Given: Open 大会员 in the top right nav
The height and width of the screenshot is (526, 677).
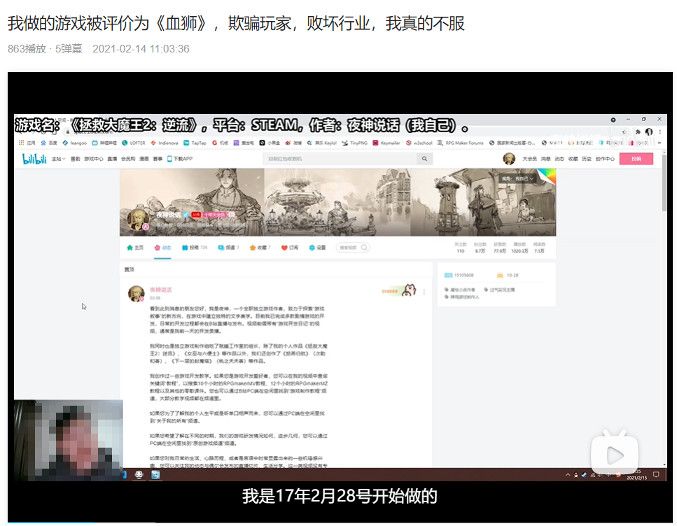Looking at the screenshot, I should click(x=529, y=159).
